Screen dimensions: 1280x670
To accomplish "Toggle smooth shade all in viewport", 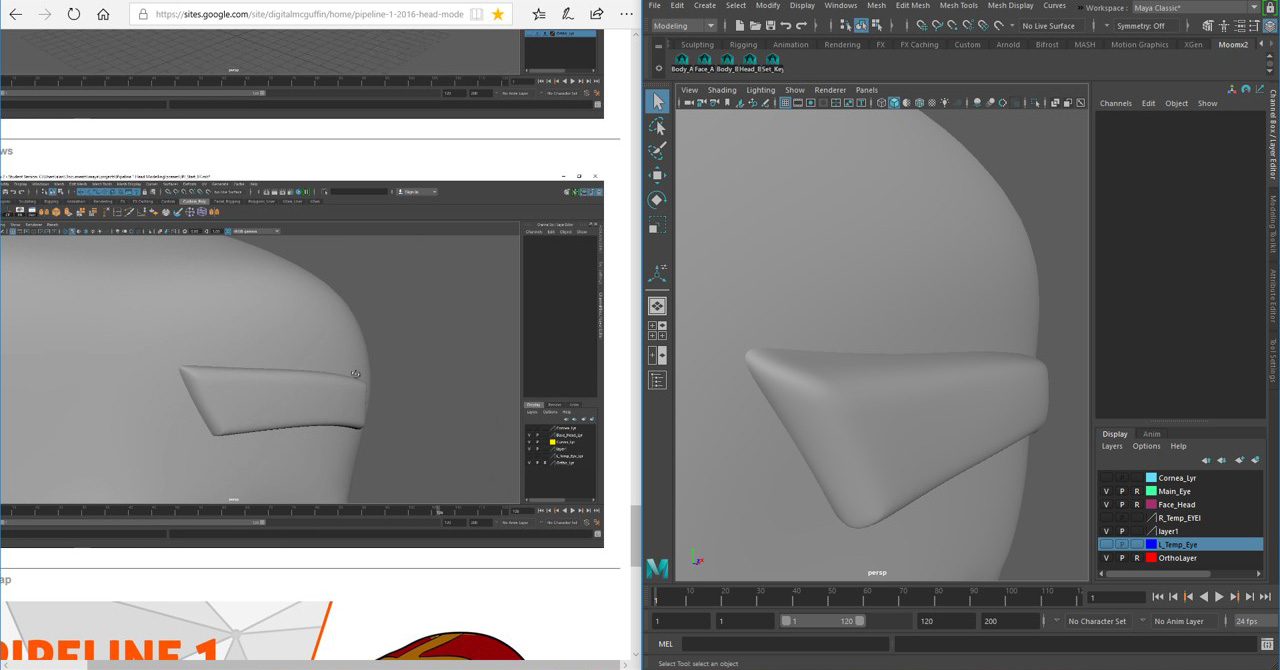I will (x=894, y=102).
